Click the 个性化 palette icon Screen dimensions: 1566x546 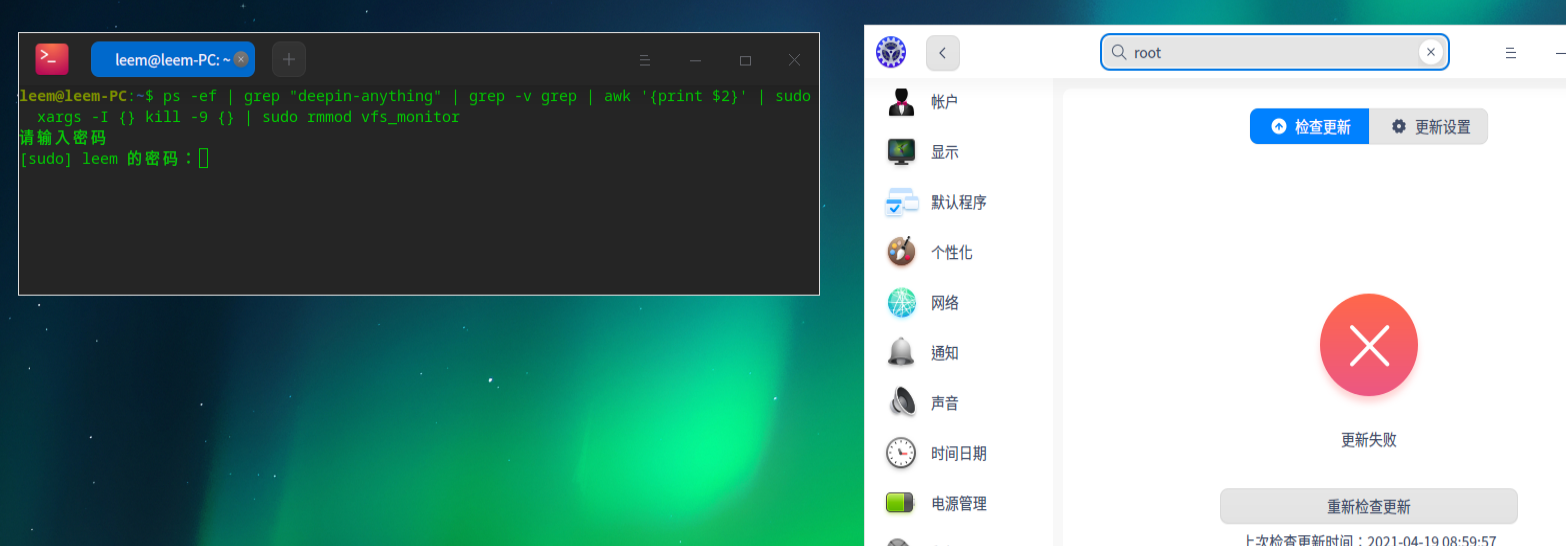pyautogui.click(x=901, y=252)
